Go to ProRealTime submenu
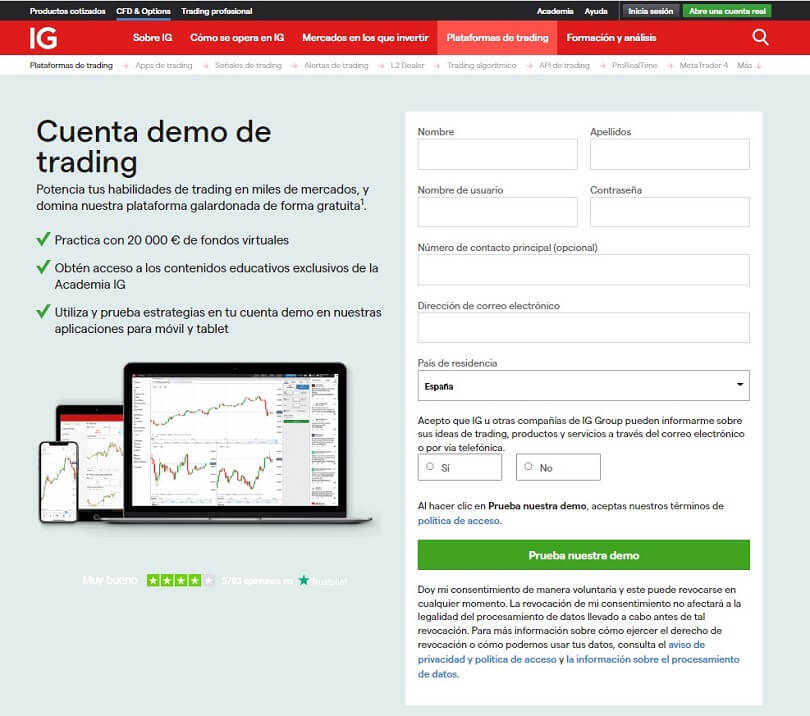The width and height of the screenshot is (810, 716). [634, 65]
